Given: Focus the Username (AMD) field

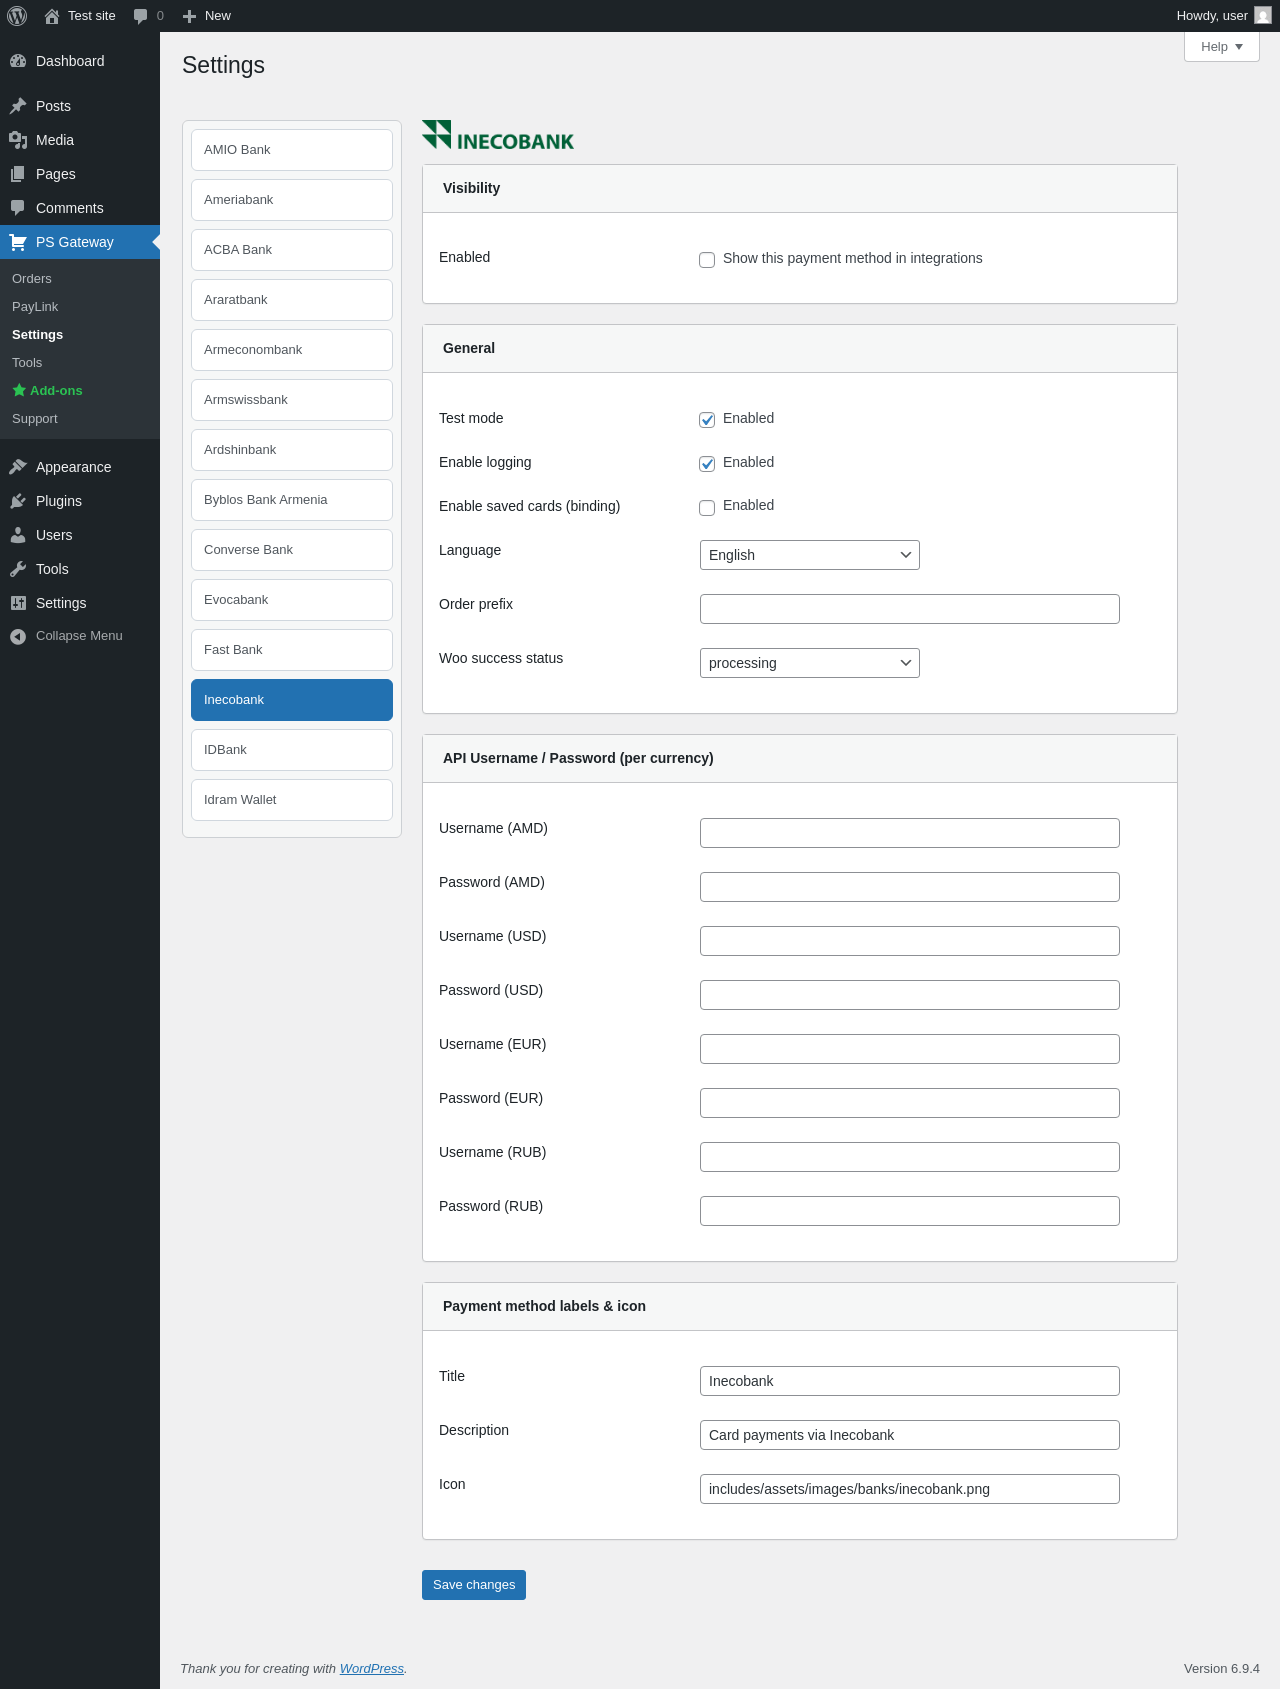Looking at the screenshot, I should coord(910,833).
